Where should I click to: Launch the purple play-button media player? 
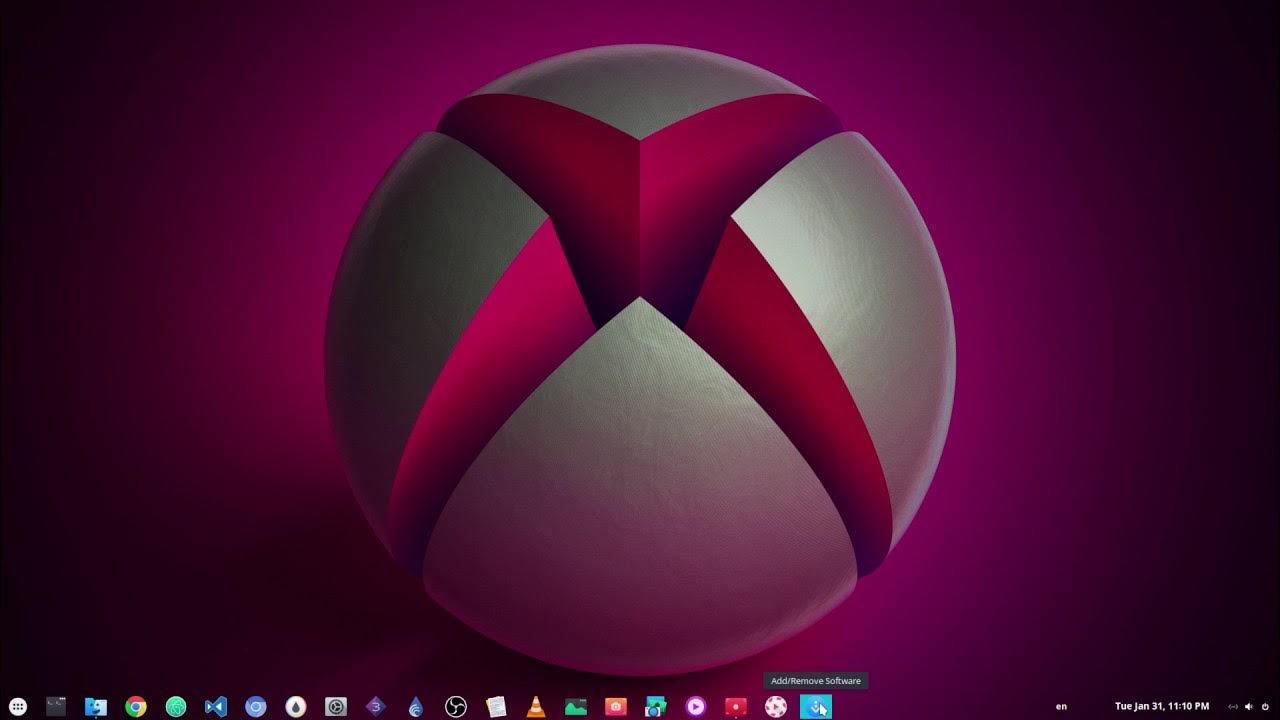696,707
